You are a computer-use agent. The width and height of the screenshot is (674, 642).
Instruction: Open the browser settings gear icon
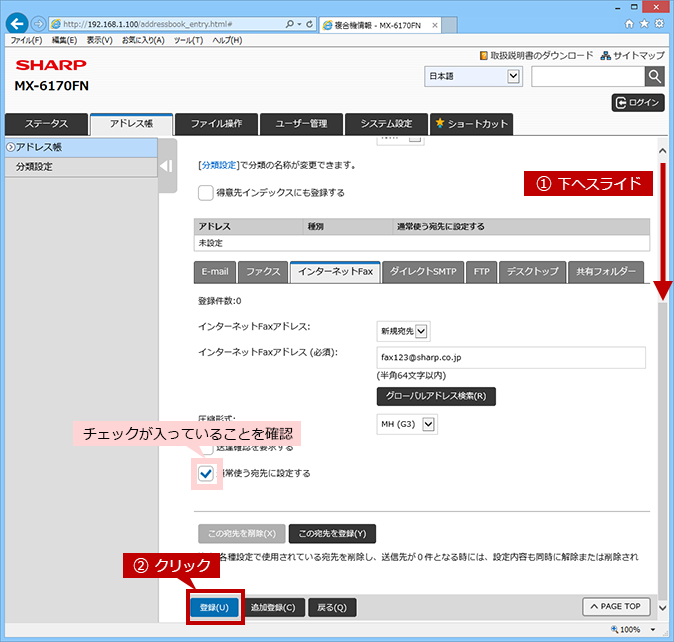click(x=659, y=23)
